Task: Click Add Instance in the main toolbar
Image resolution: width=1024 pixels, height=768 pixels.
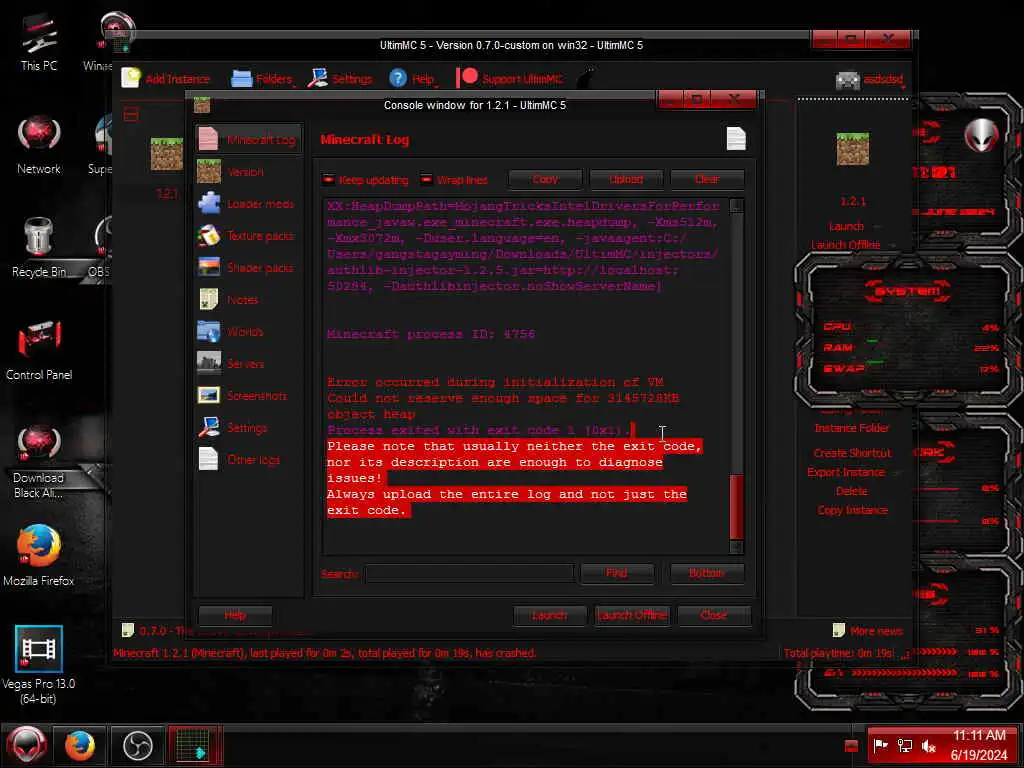Action: point(166,78)
